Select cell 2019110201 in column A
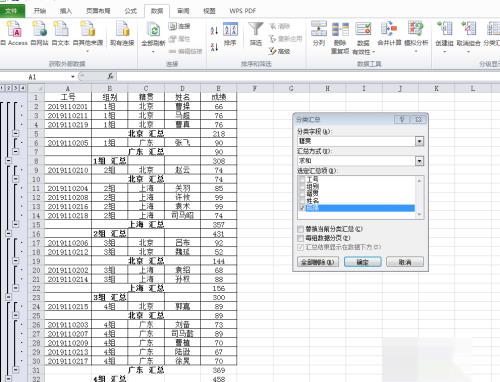This screenshot has width=500, height=382. [68, 106]
